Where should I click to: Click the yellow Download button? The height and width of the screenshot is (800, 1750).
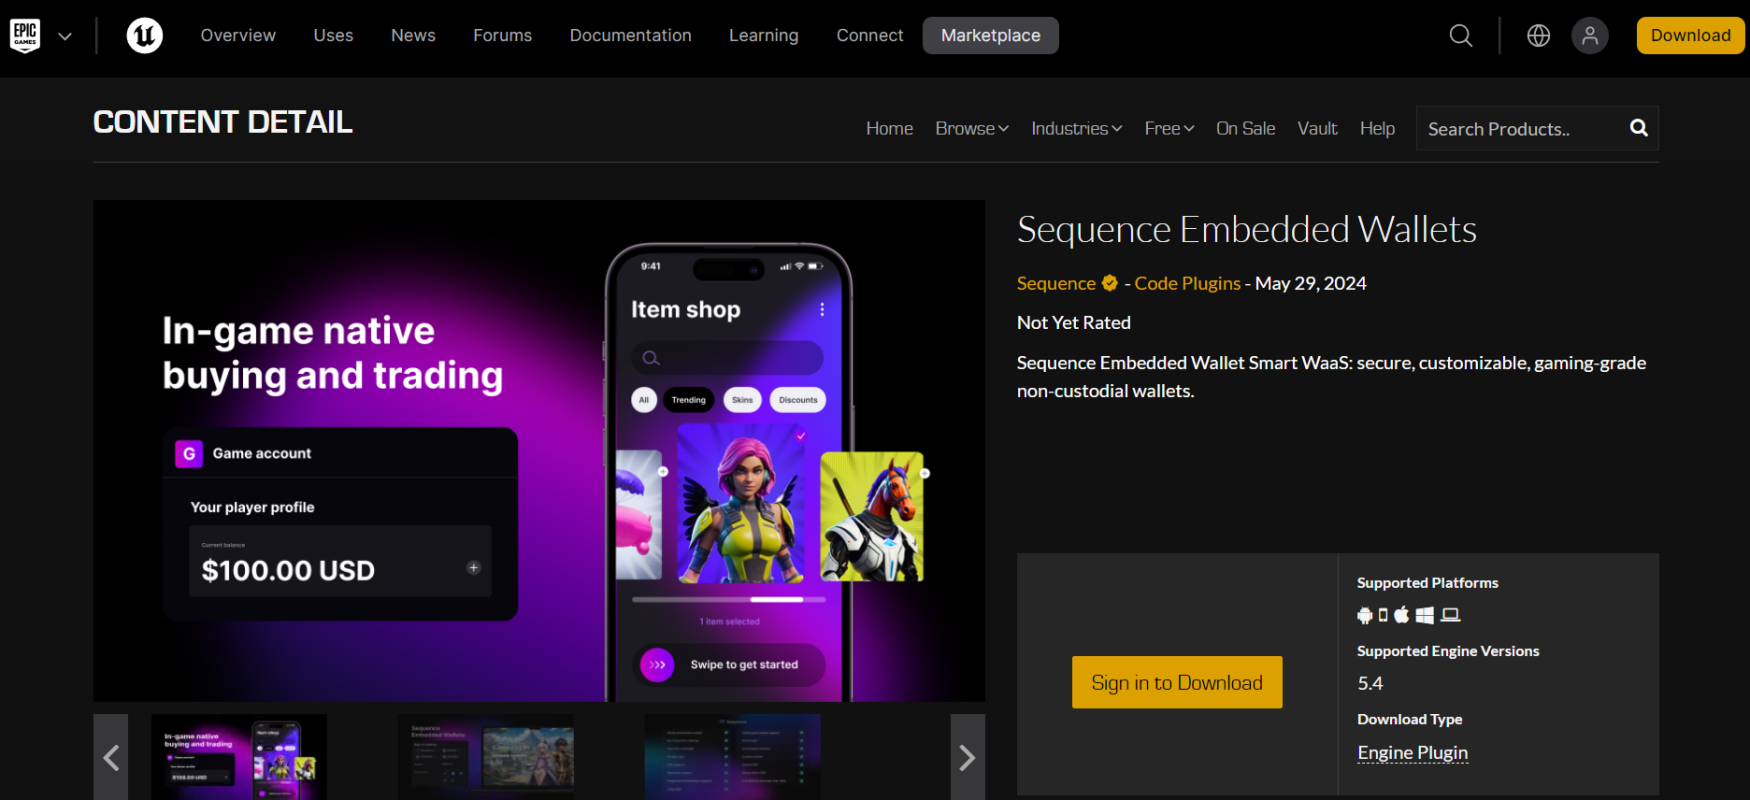pos(1690,36)
